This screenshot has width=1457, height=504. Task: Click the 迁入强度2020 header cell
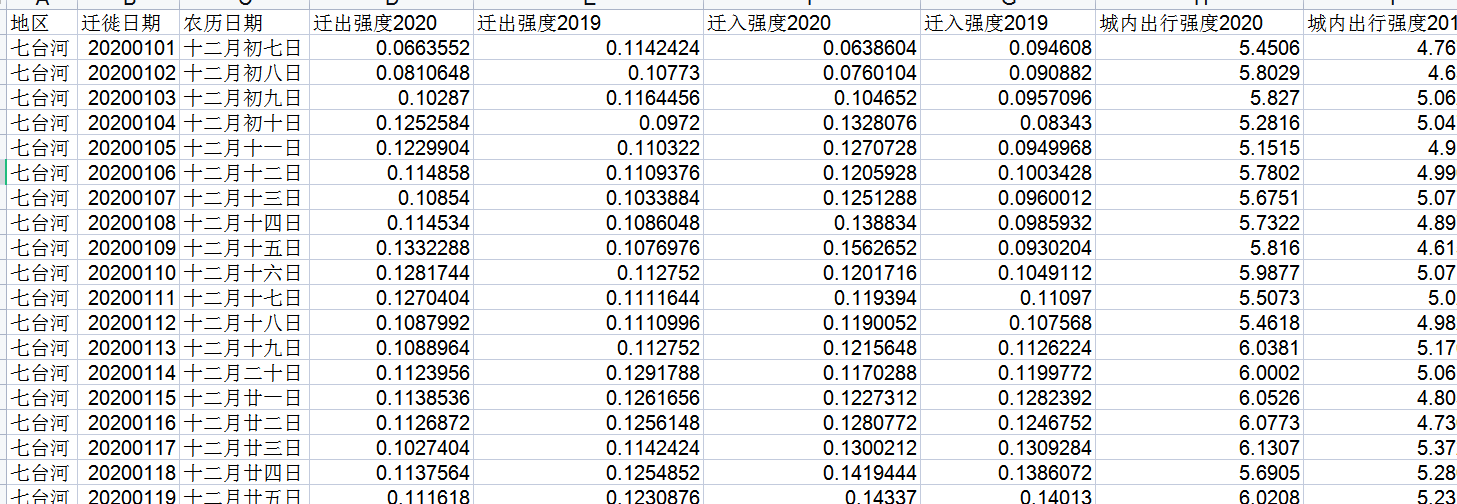tap(812, 23)
